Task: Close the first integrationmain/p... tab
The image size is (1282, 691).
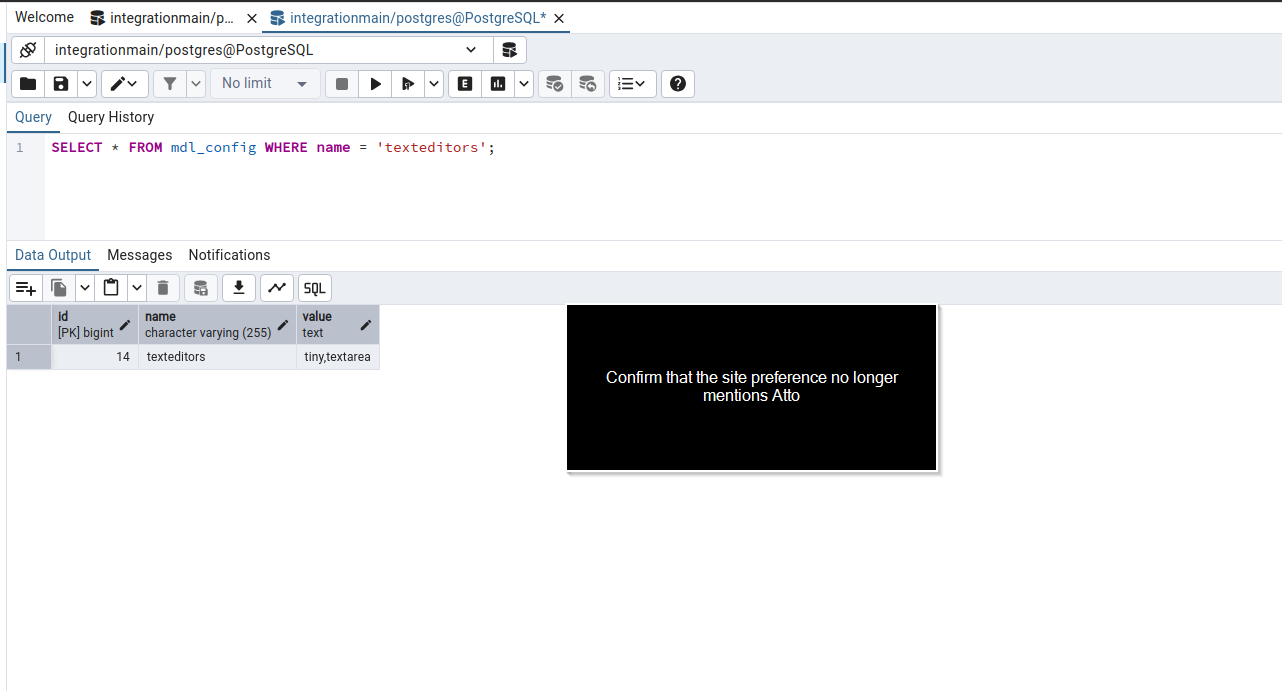Action: pyautogui.click(x=250, y=18)
